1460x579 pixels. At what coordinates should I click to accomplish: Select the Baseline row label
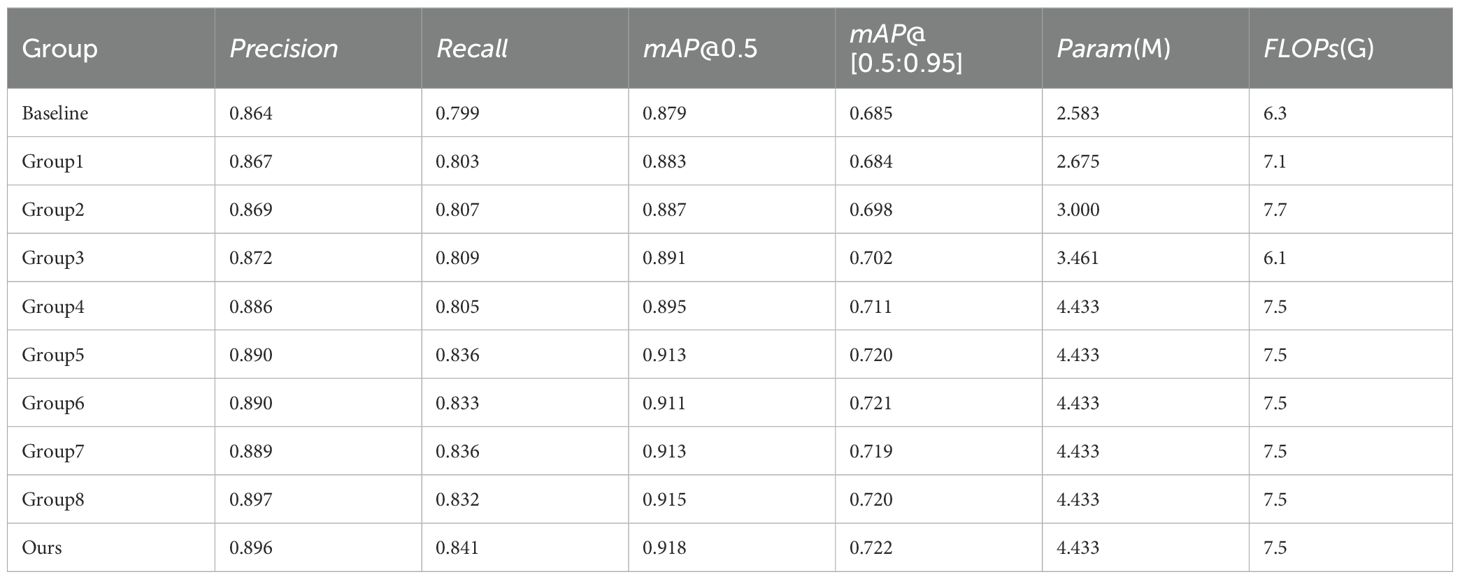pyautogui.click(x=55, y=114)
